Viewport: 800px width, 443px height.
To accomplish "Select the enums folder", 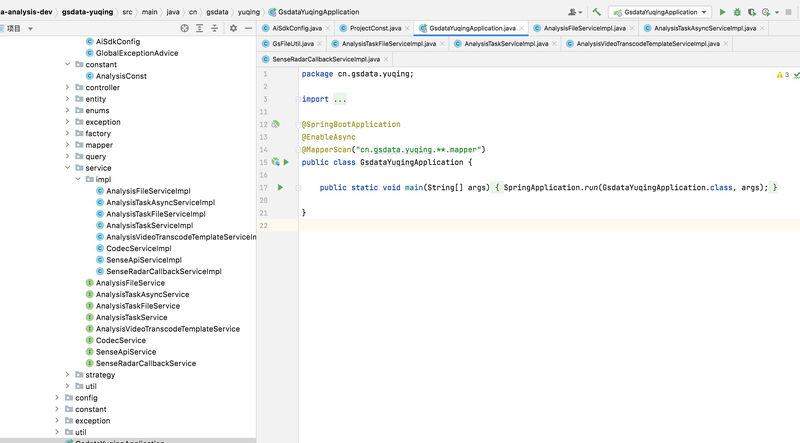I will click(97, 110).
